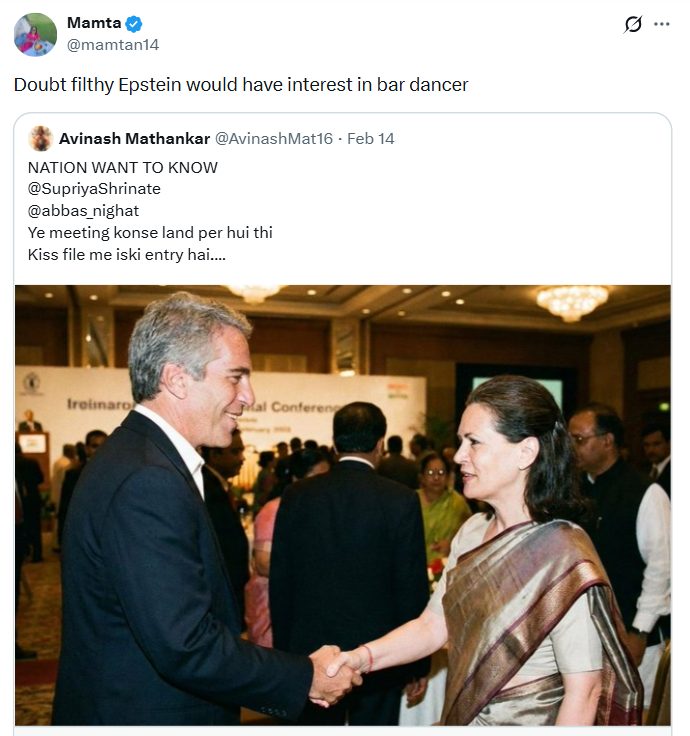Click the 'NATION WANT TO KNOW' line

(123, 168)
